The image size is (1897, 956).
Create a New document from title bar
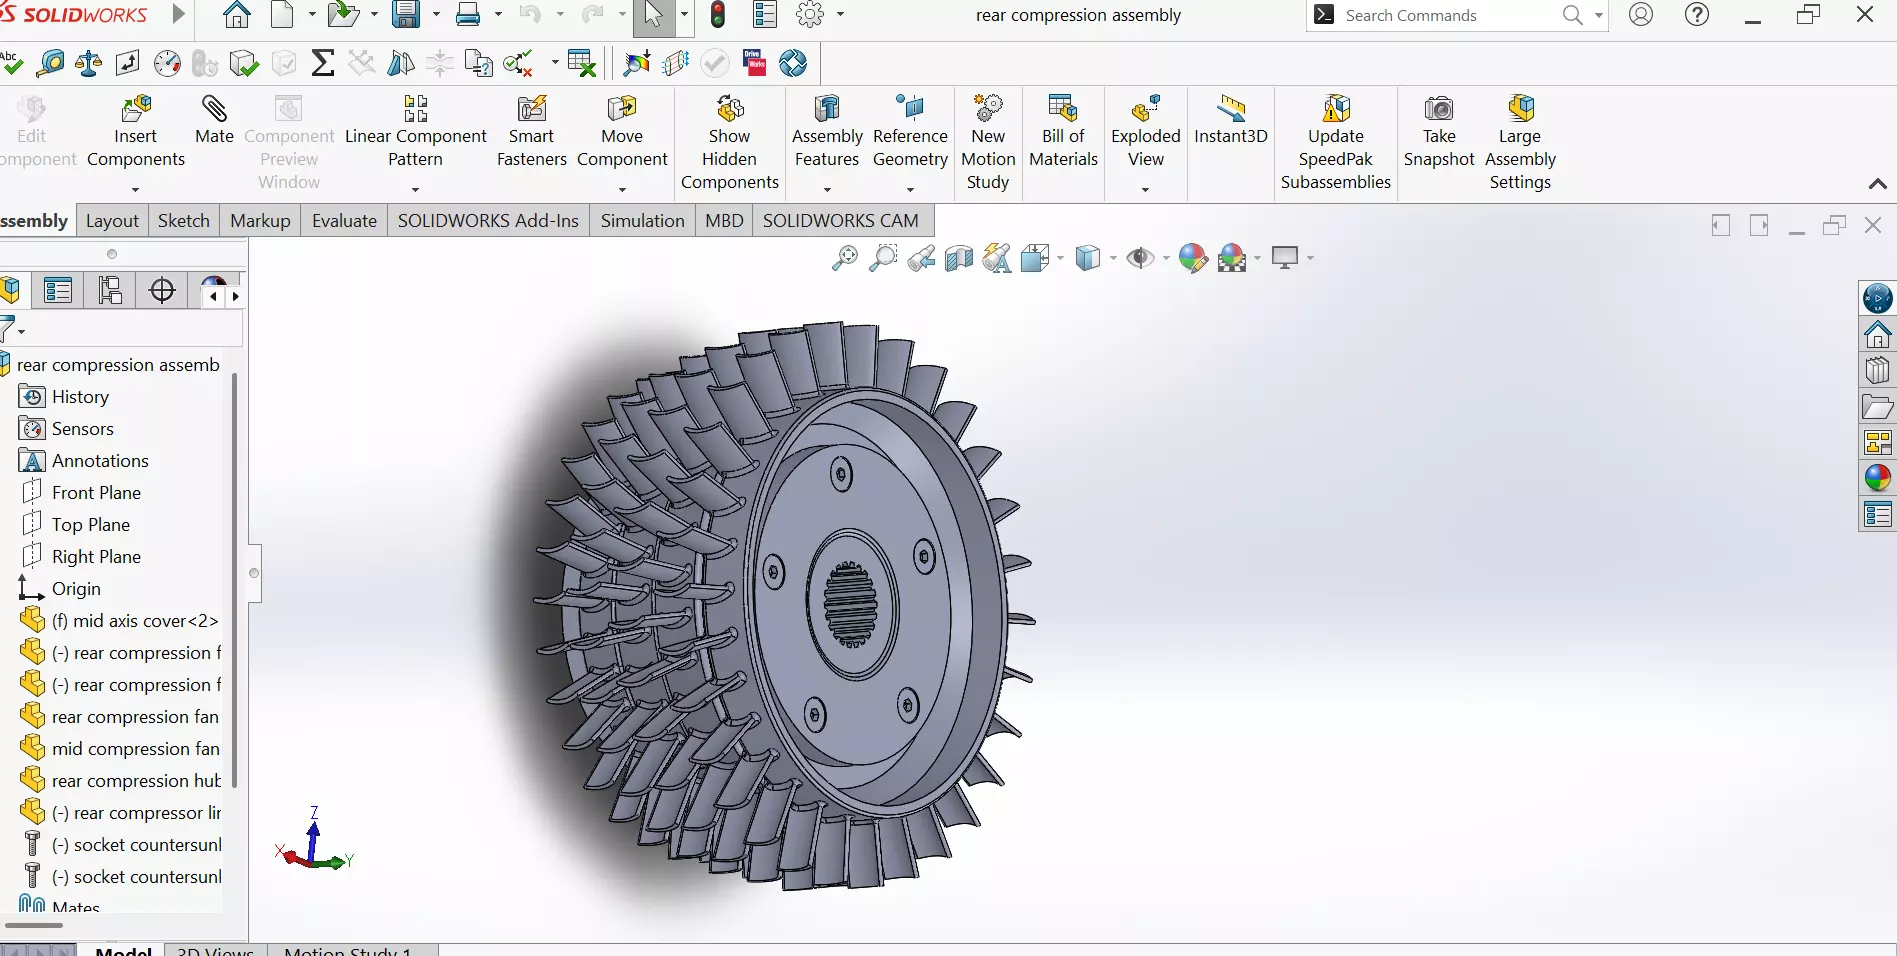[283, 15]
